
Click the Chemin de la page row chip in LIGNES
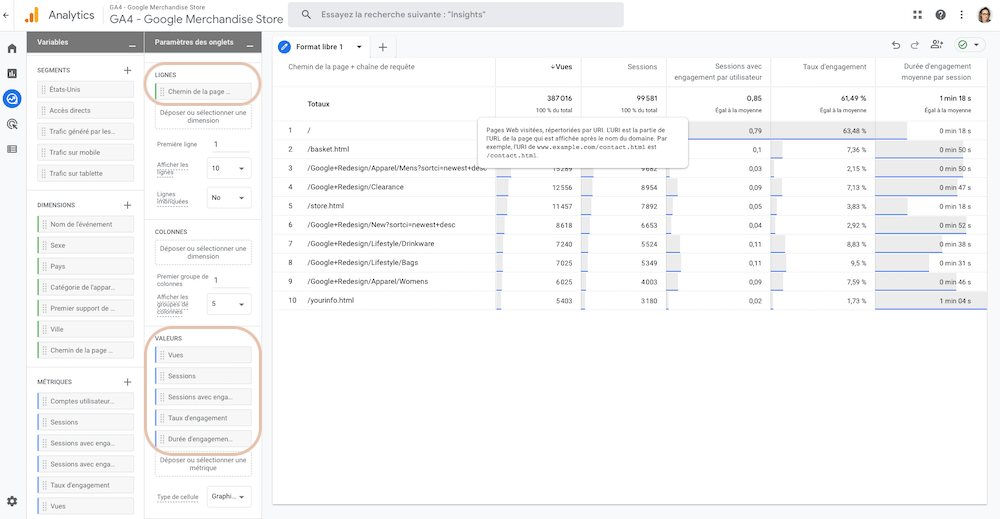point(203,92)
